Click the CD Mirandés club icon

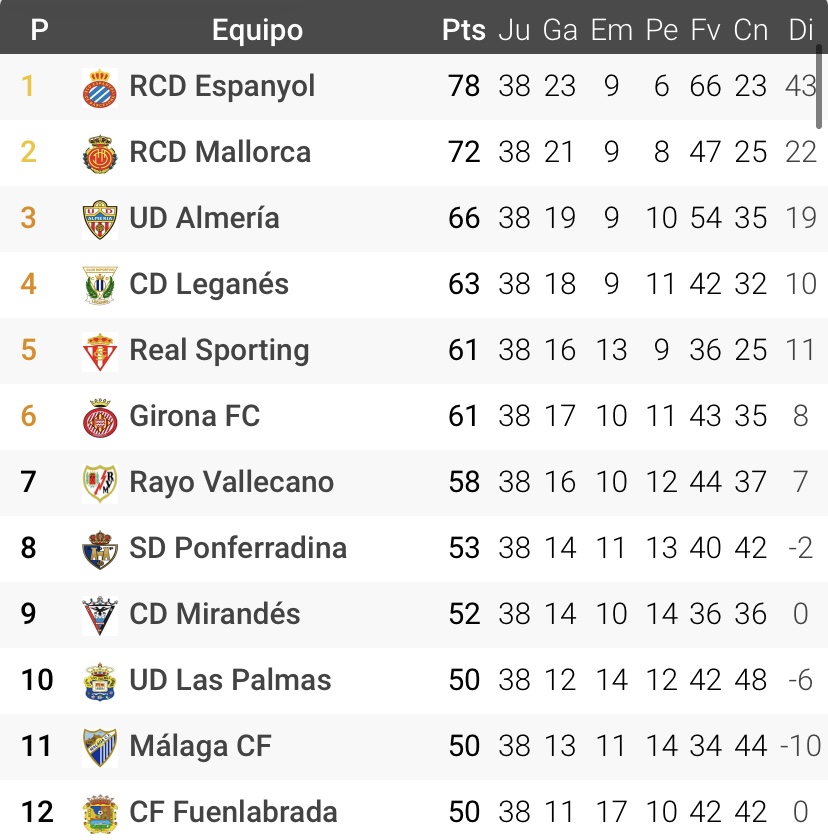(x=97, y=614)
